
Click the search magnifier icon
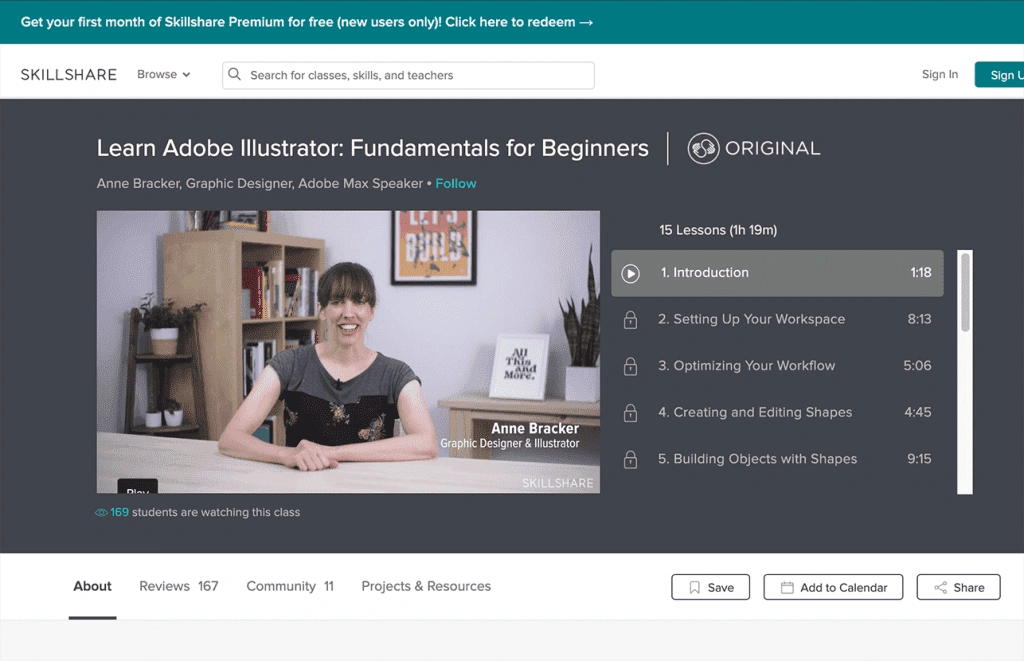[235, 75]
